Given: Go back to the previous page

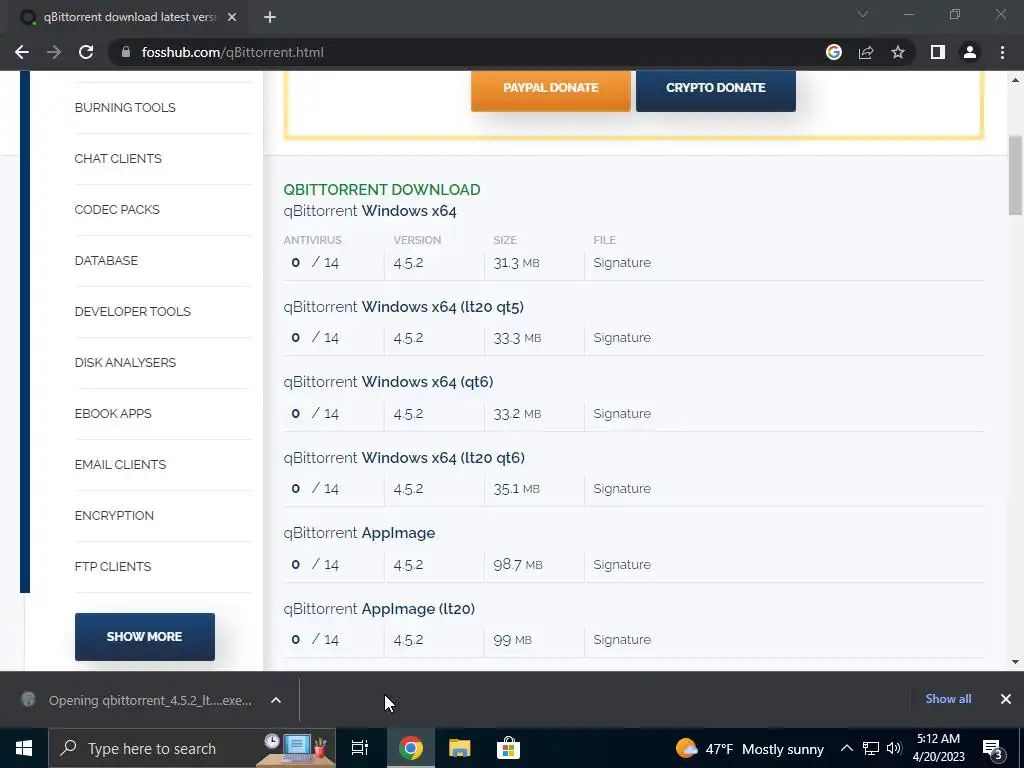Looking at the screenshot, I should [x=22, y=52].
